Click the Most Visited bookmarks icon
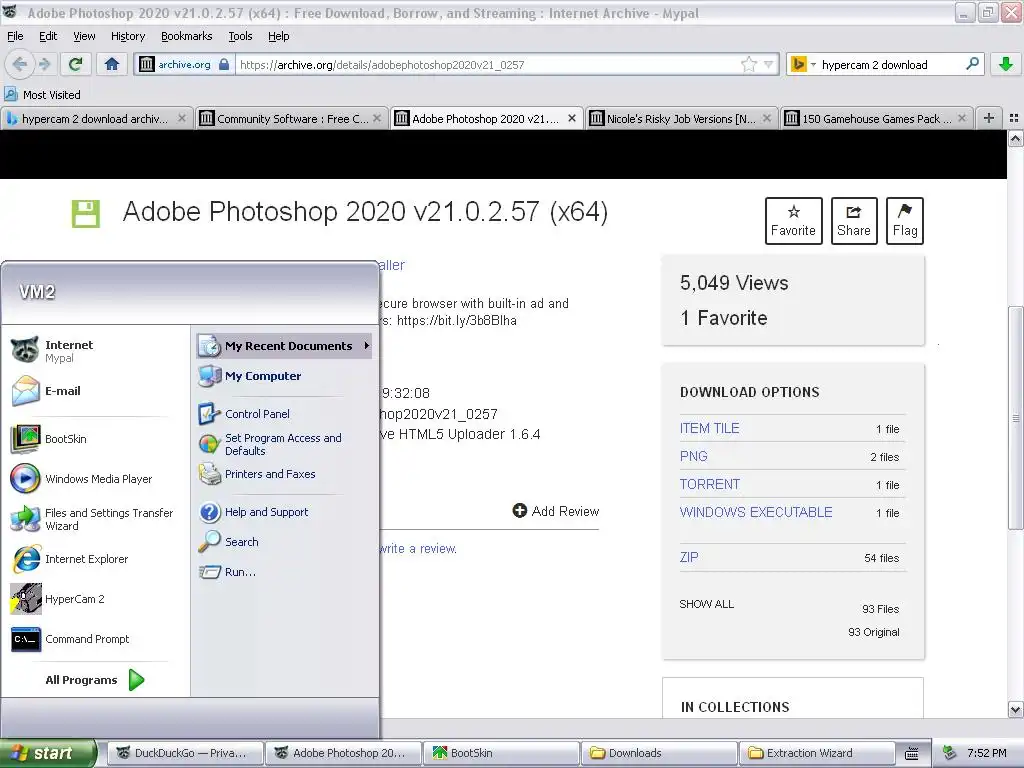The image size is (1024, 768). point(11,95)
